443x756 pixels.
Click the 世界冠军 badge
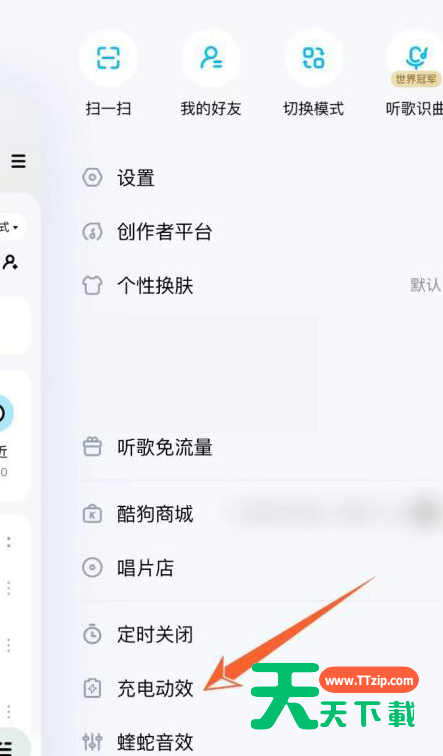(x=416, y=79)
